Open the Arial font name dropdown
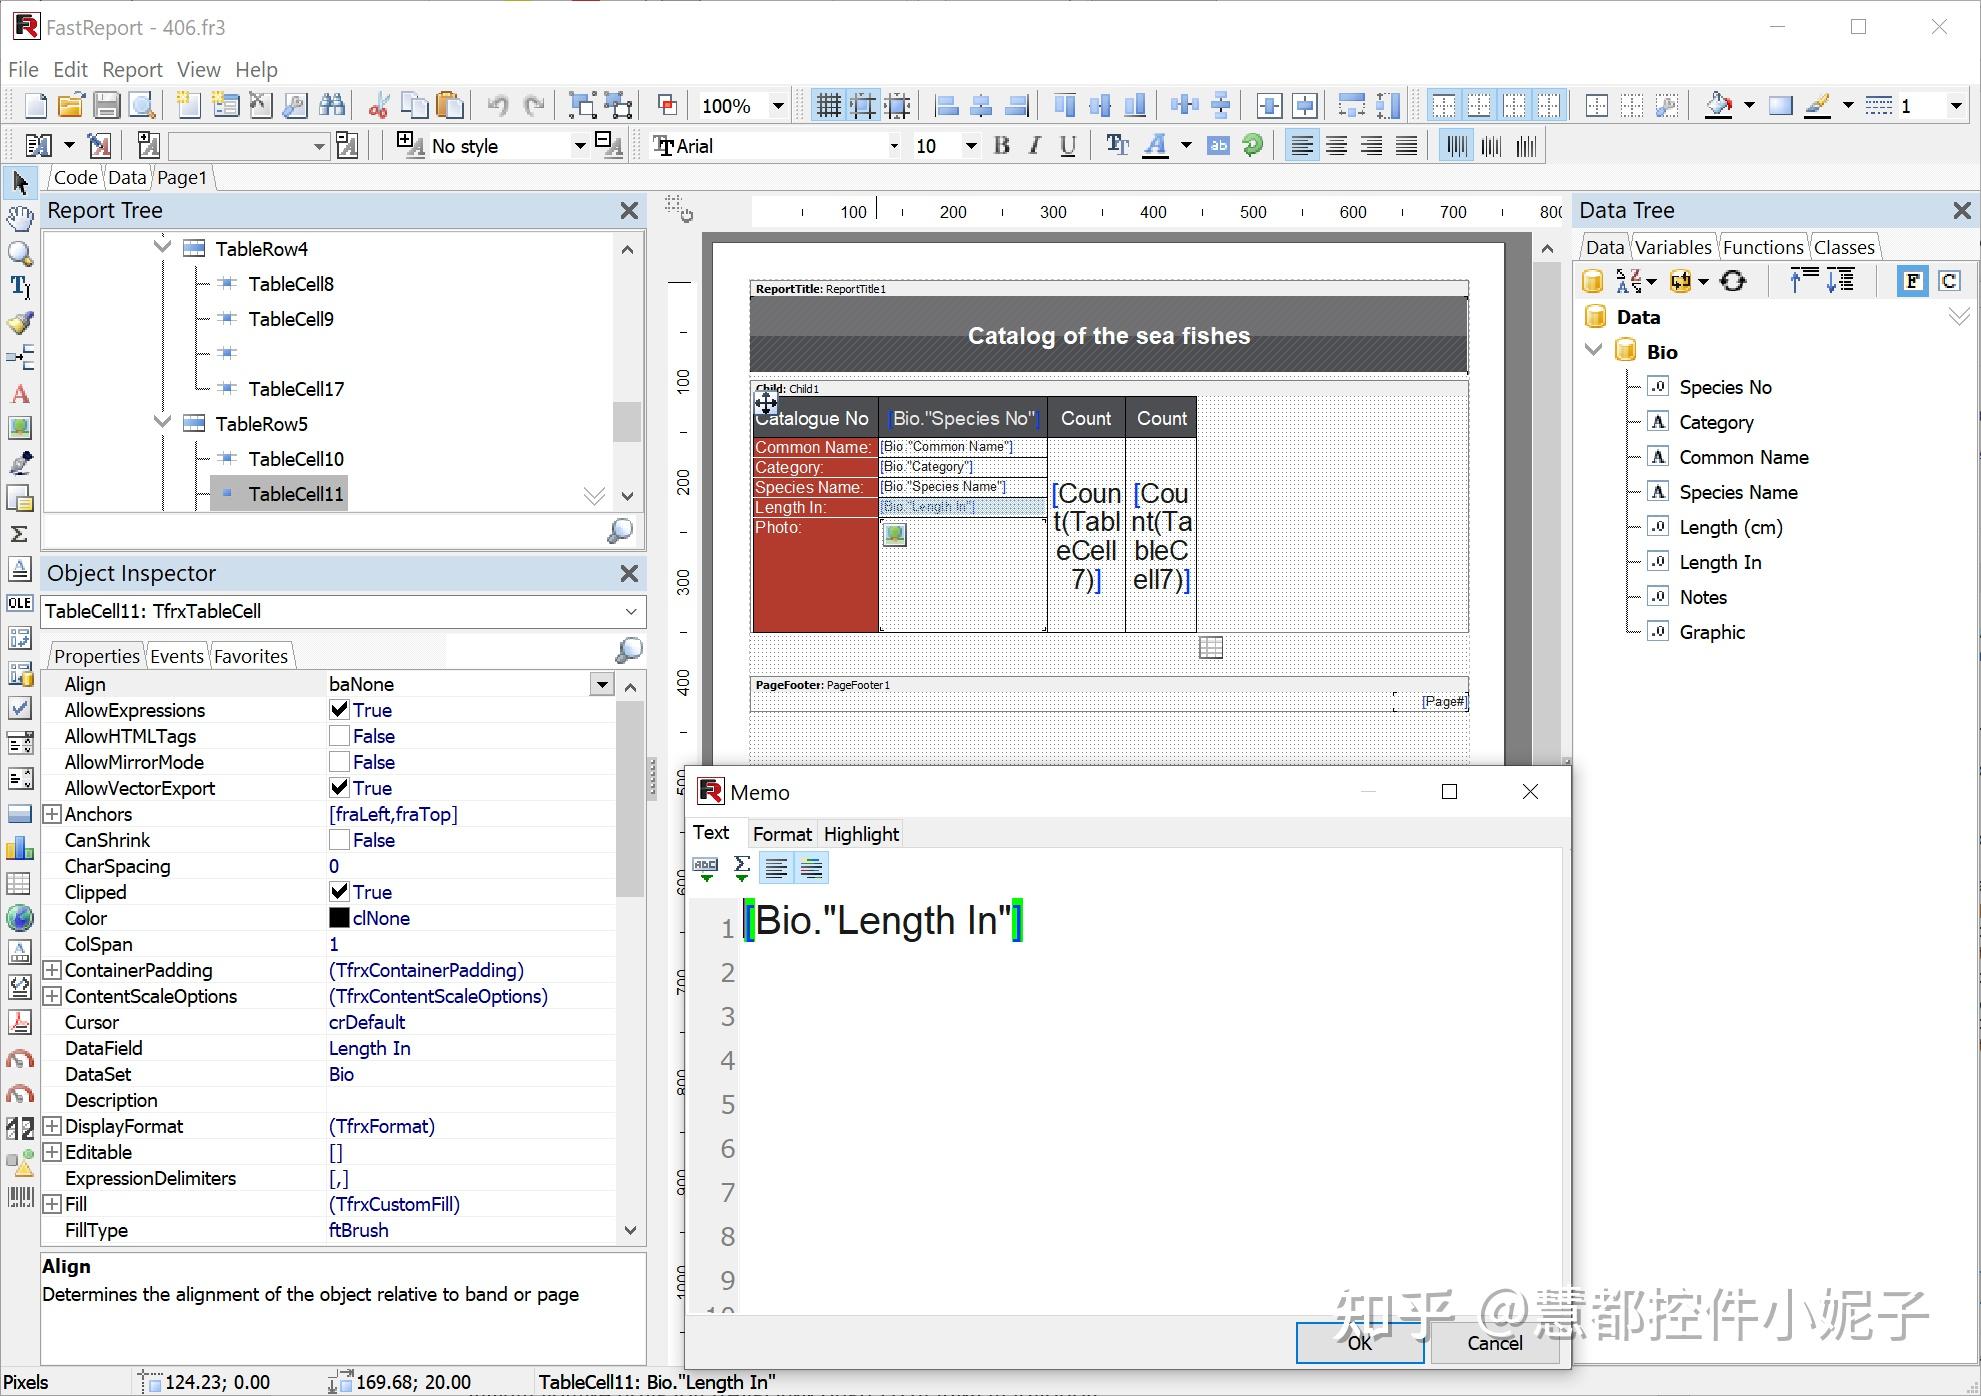The height and width of the screenshot is (1396, 1981). pyautogui.click(x=893, y=146)
